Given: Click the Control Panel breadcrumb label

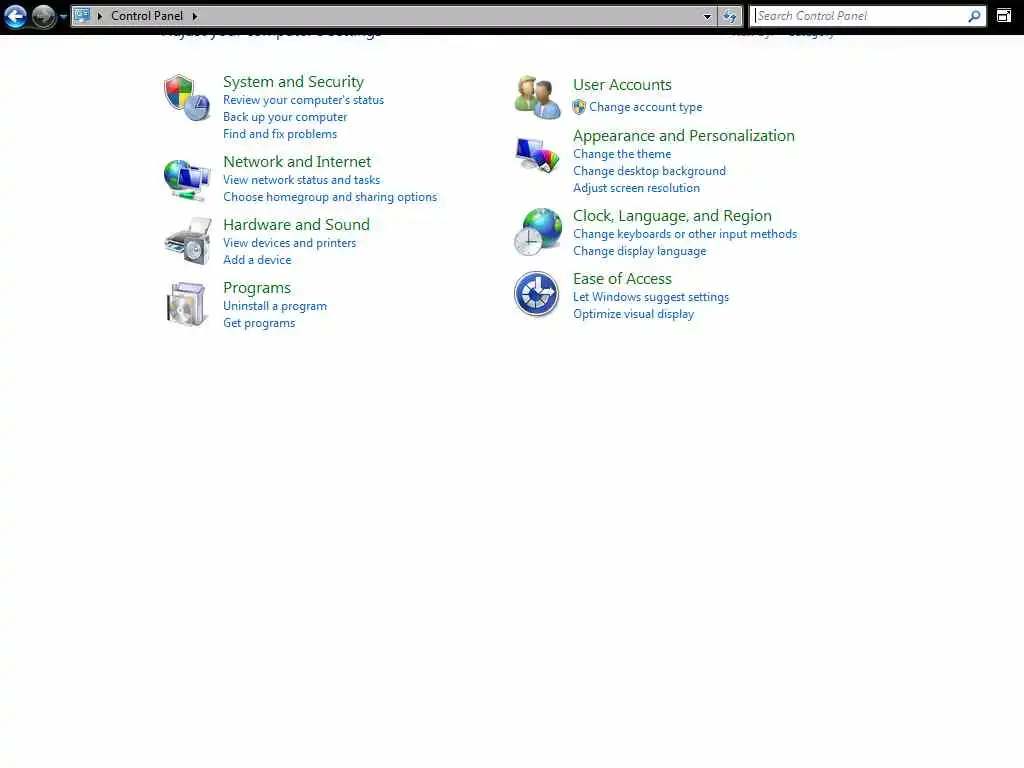Looking at the screenshot, I should (147, 16).
